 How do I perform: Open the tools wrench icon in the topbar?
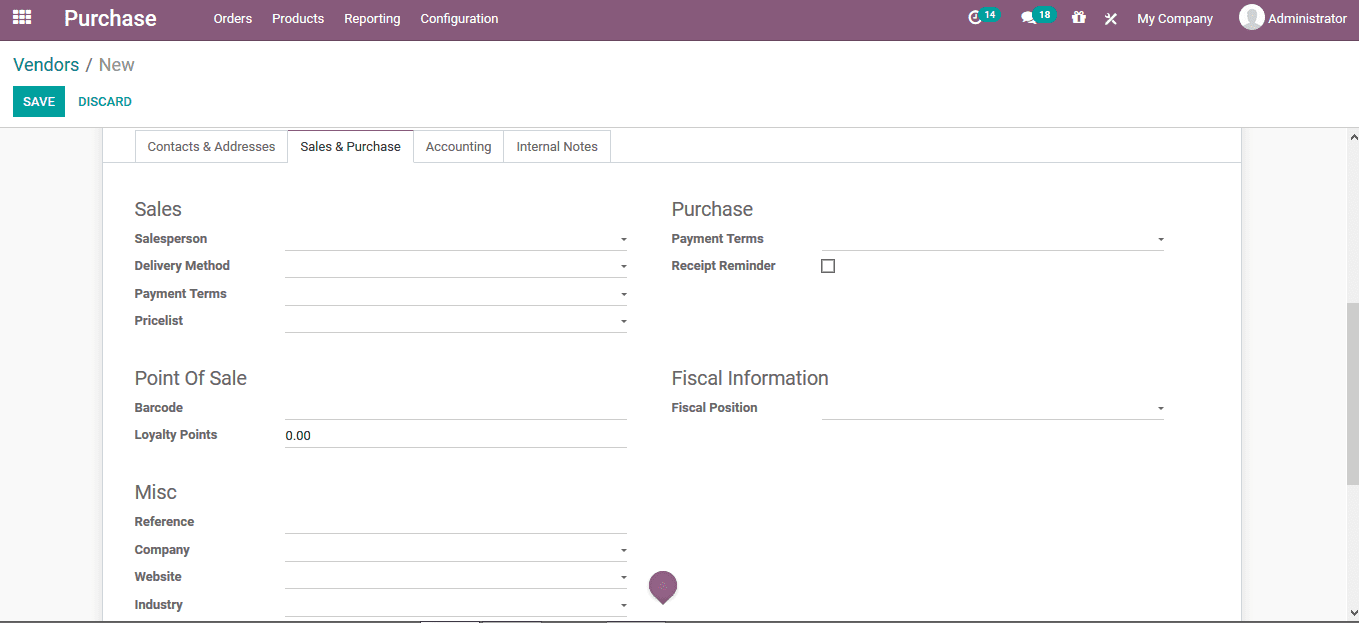tap(1110, 18)
